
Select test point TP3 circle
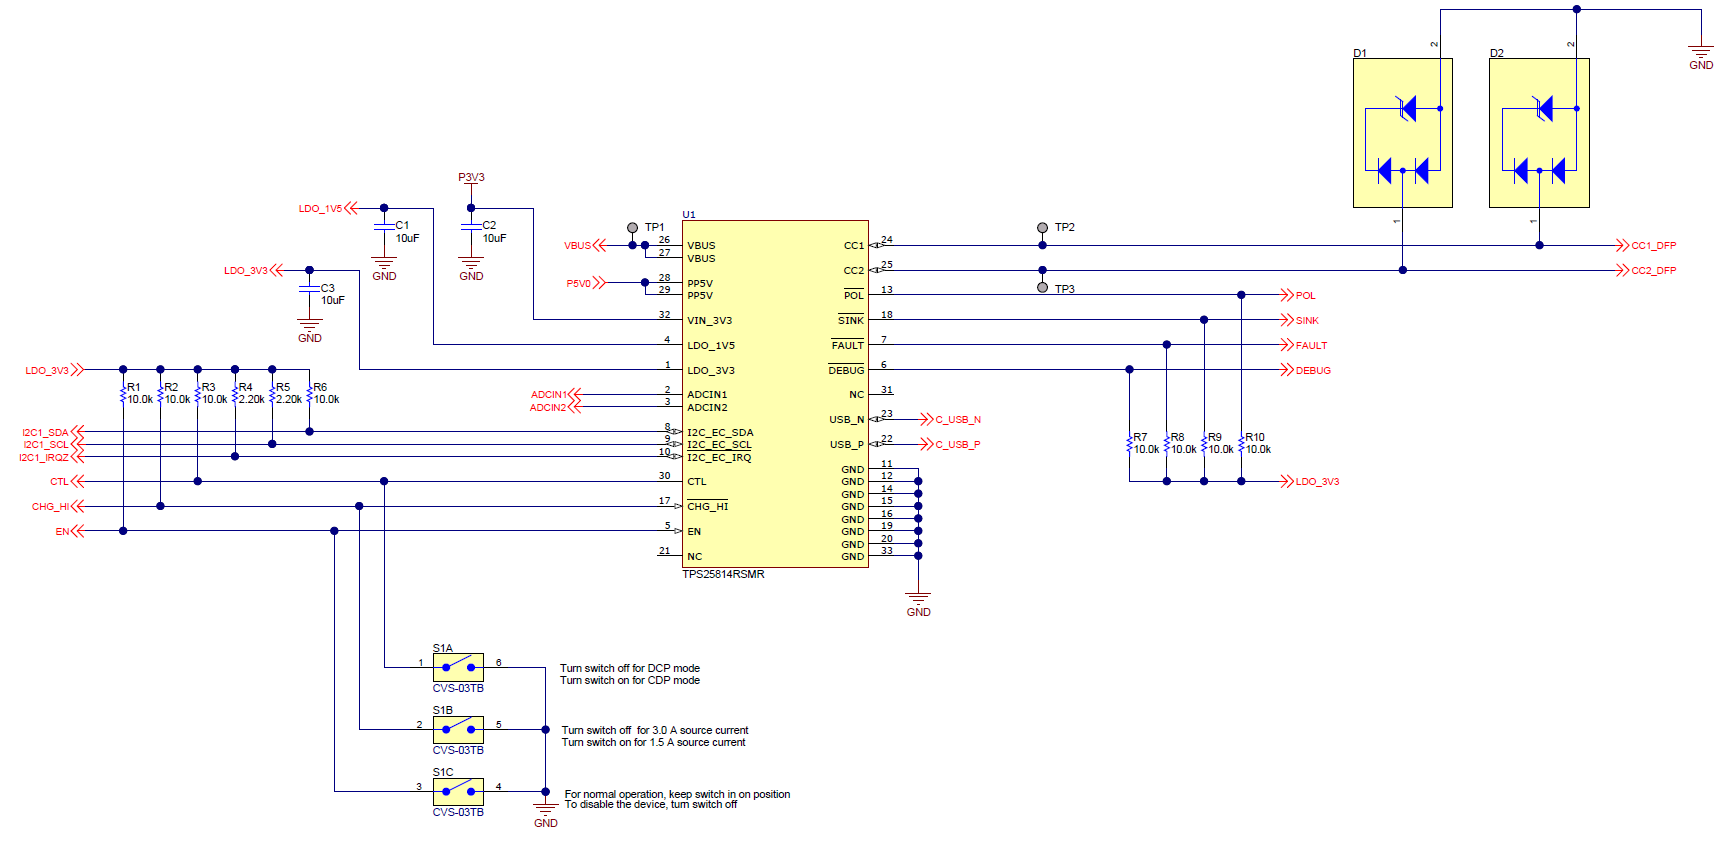(x=1042, y=288)
